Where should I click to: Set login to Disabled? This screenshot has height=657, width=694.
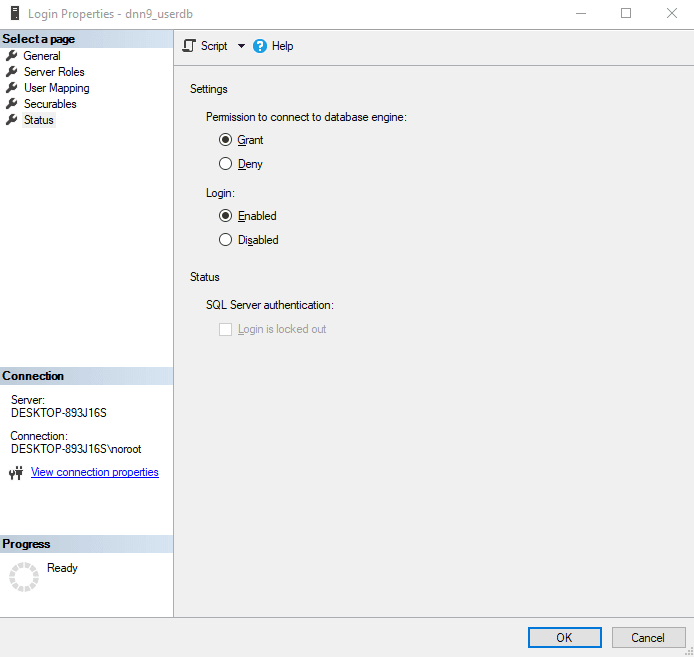point(225,240)
